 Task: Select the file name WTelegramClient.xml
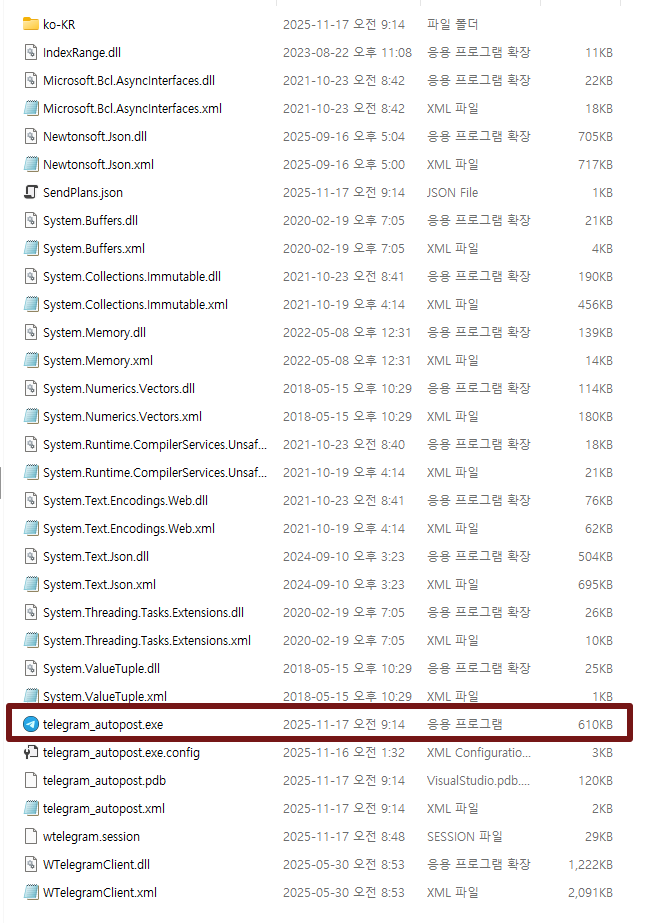pyautogui.click(x=100, y=892)
